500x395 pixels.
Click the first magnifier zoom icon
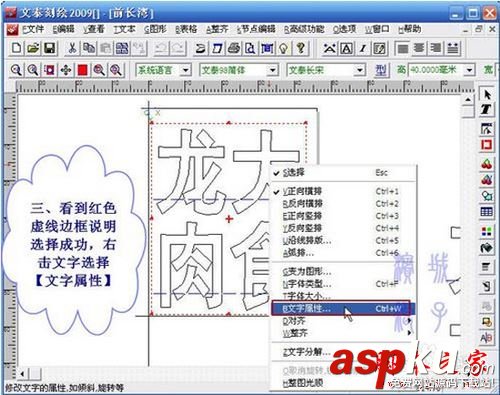tap(16, 70)
